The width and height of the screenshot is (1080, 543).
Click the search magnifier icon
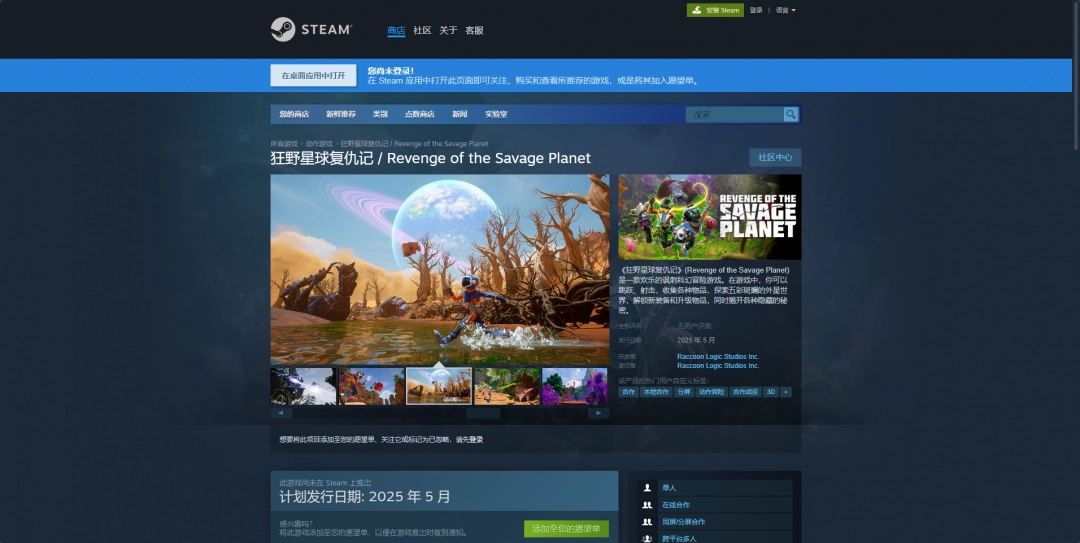coord(791,114)
